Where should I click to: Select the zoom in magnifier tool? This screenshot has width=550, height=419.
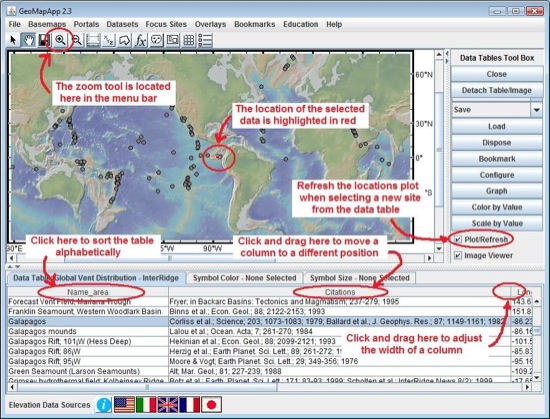[60, 40]
